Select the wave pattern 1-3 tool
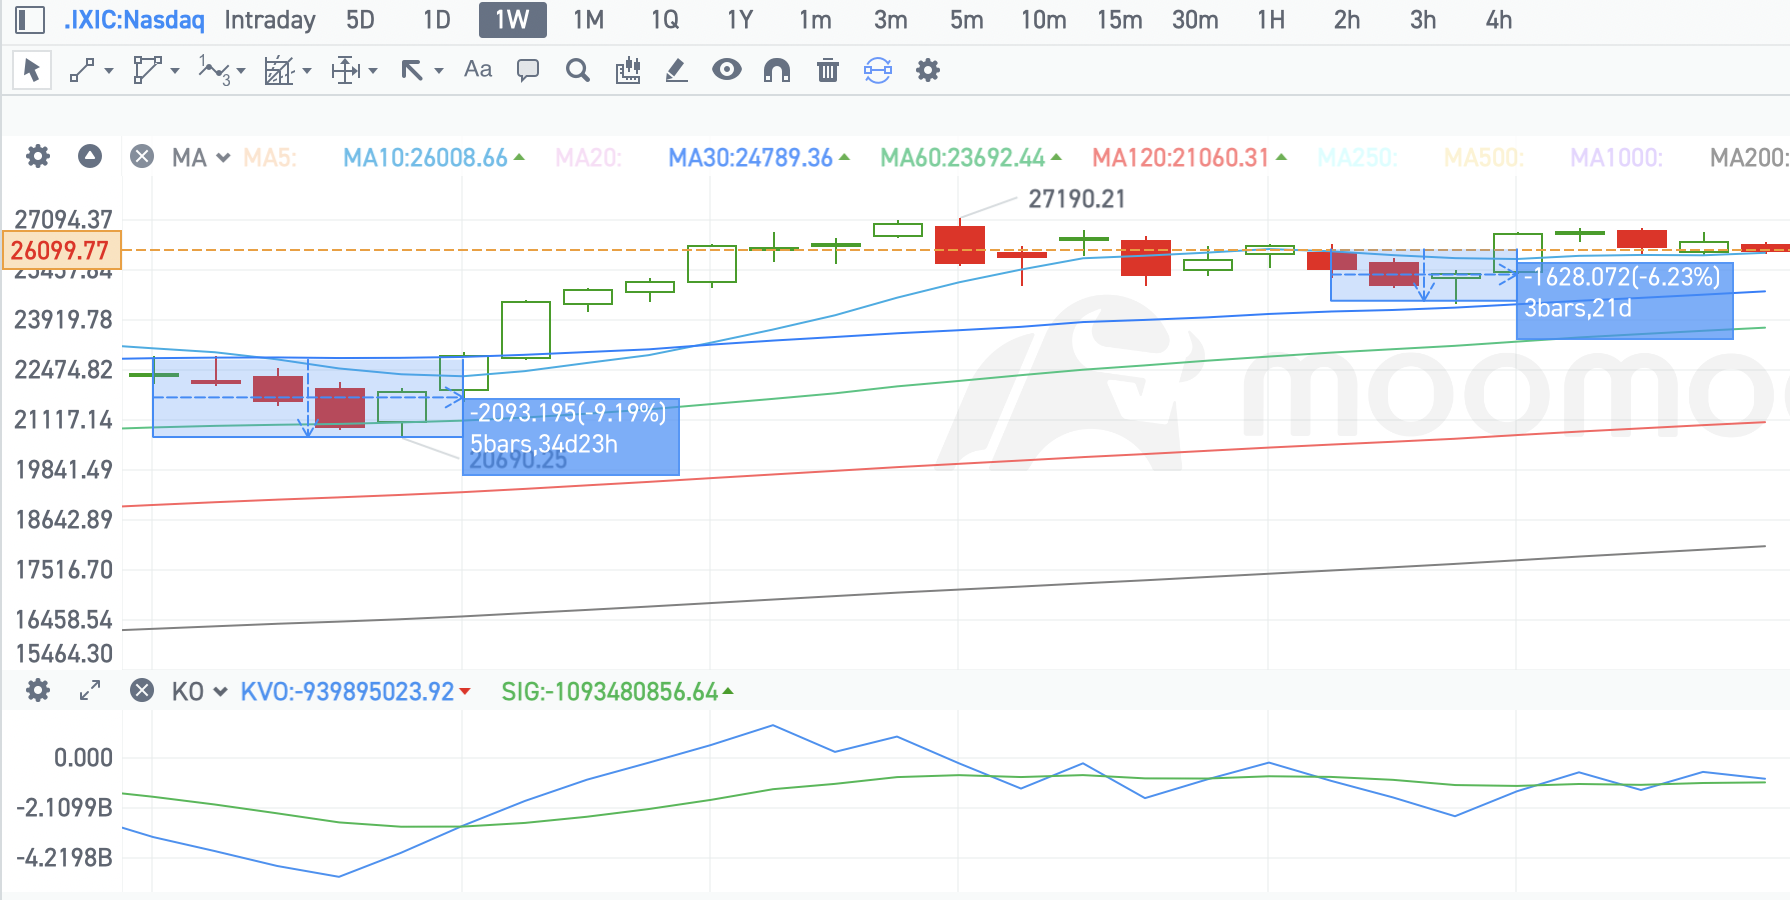 point(214,70)
